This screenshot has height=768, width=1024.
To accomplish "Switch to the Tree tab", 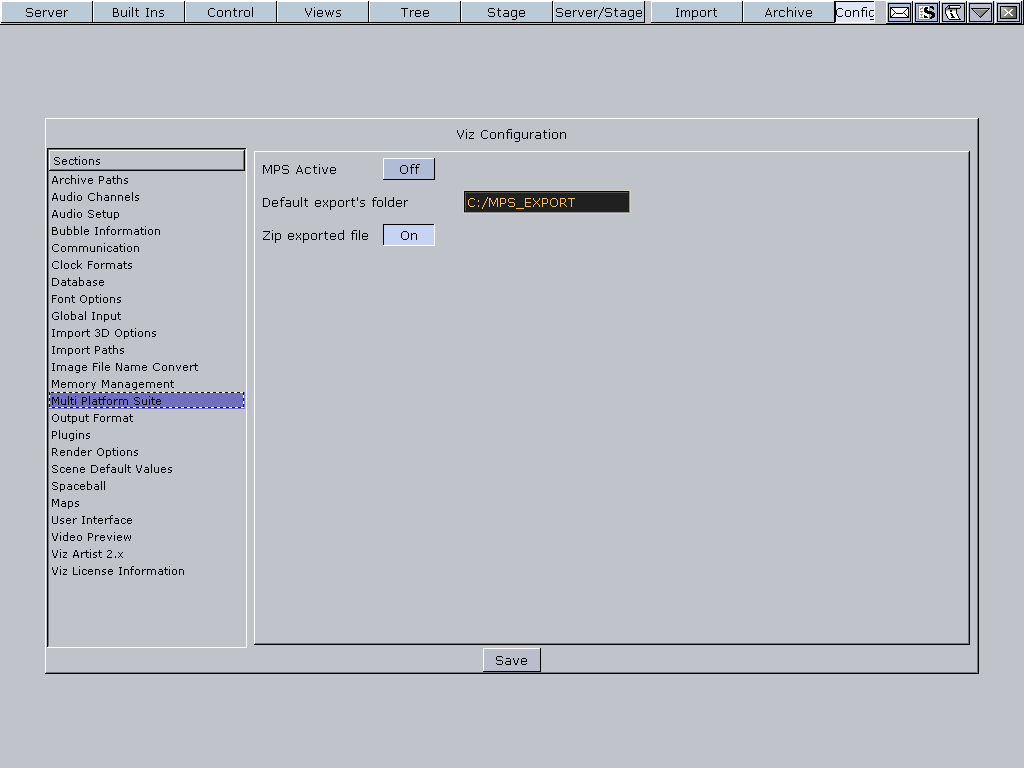I will (414, 12).
